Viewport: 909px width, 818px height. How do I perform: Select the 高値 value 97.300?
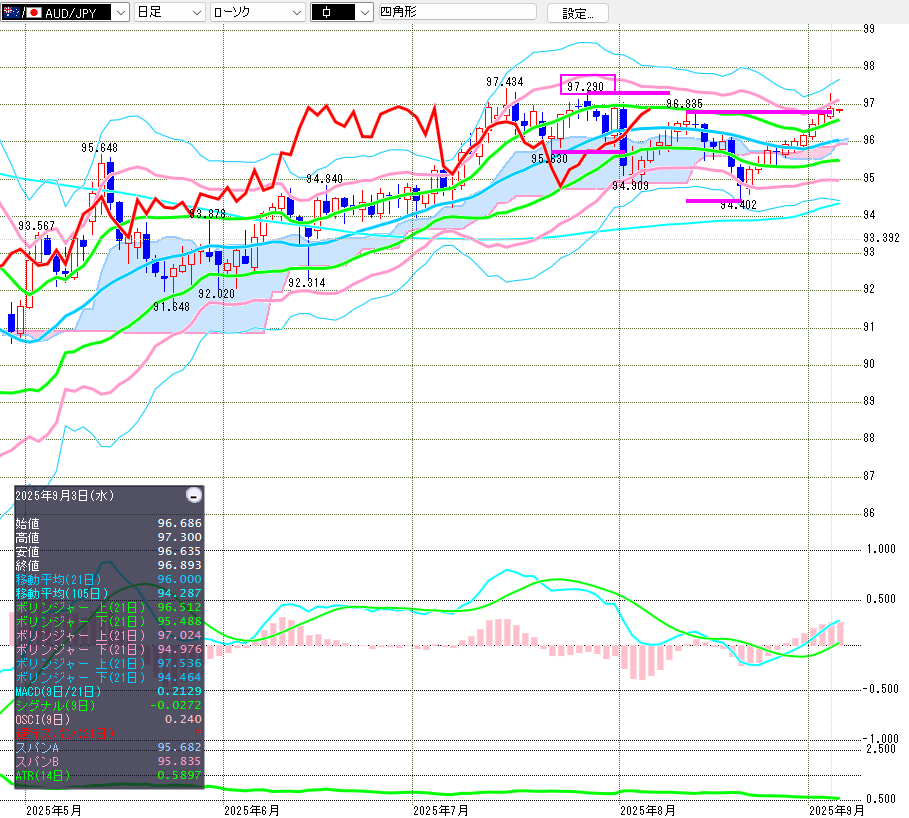point(180,537)
